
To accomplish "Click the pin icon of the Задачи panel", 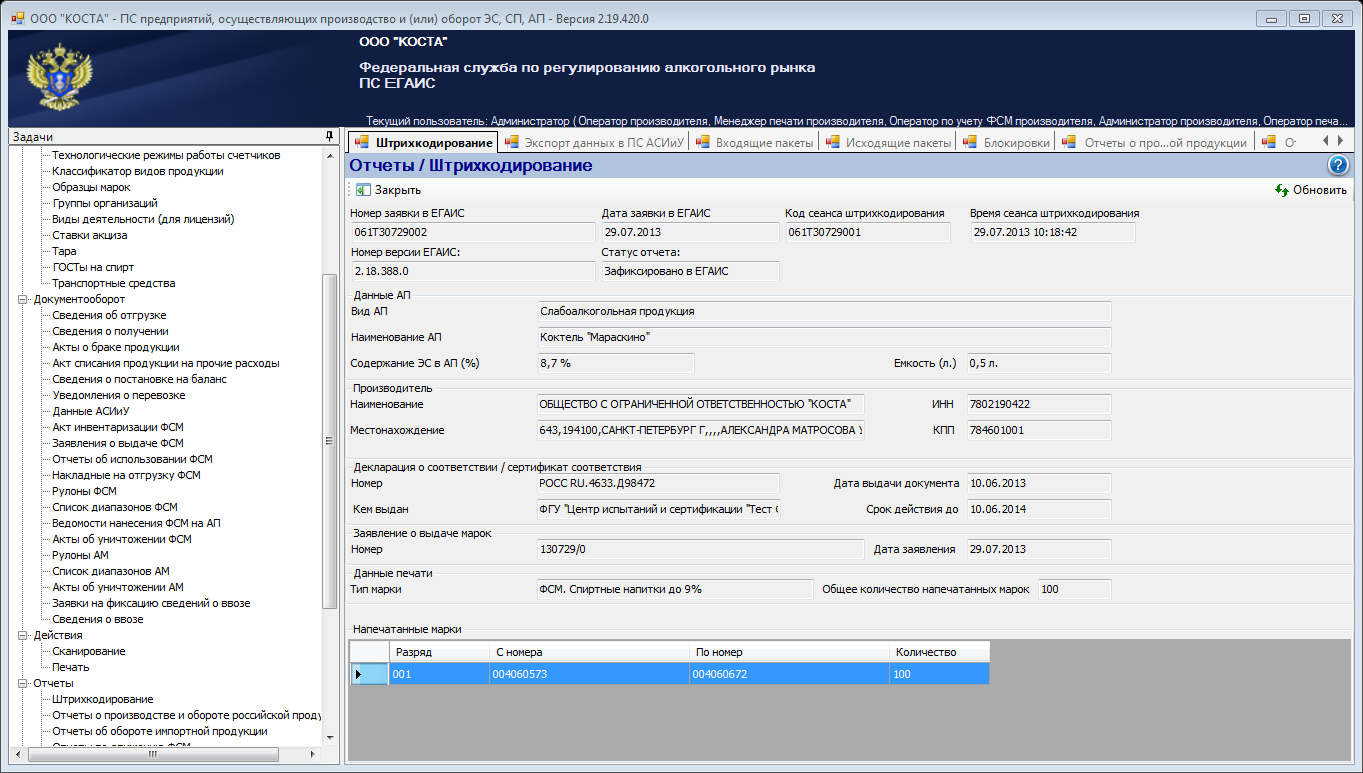I will point(329,136).
